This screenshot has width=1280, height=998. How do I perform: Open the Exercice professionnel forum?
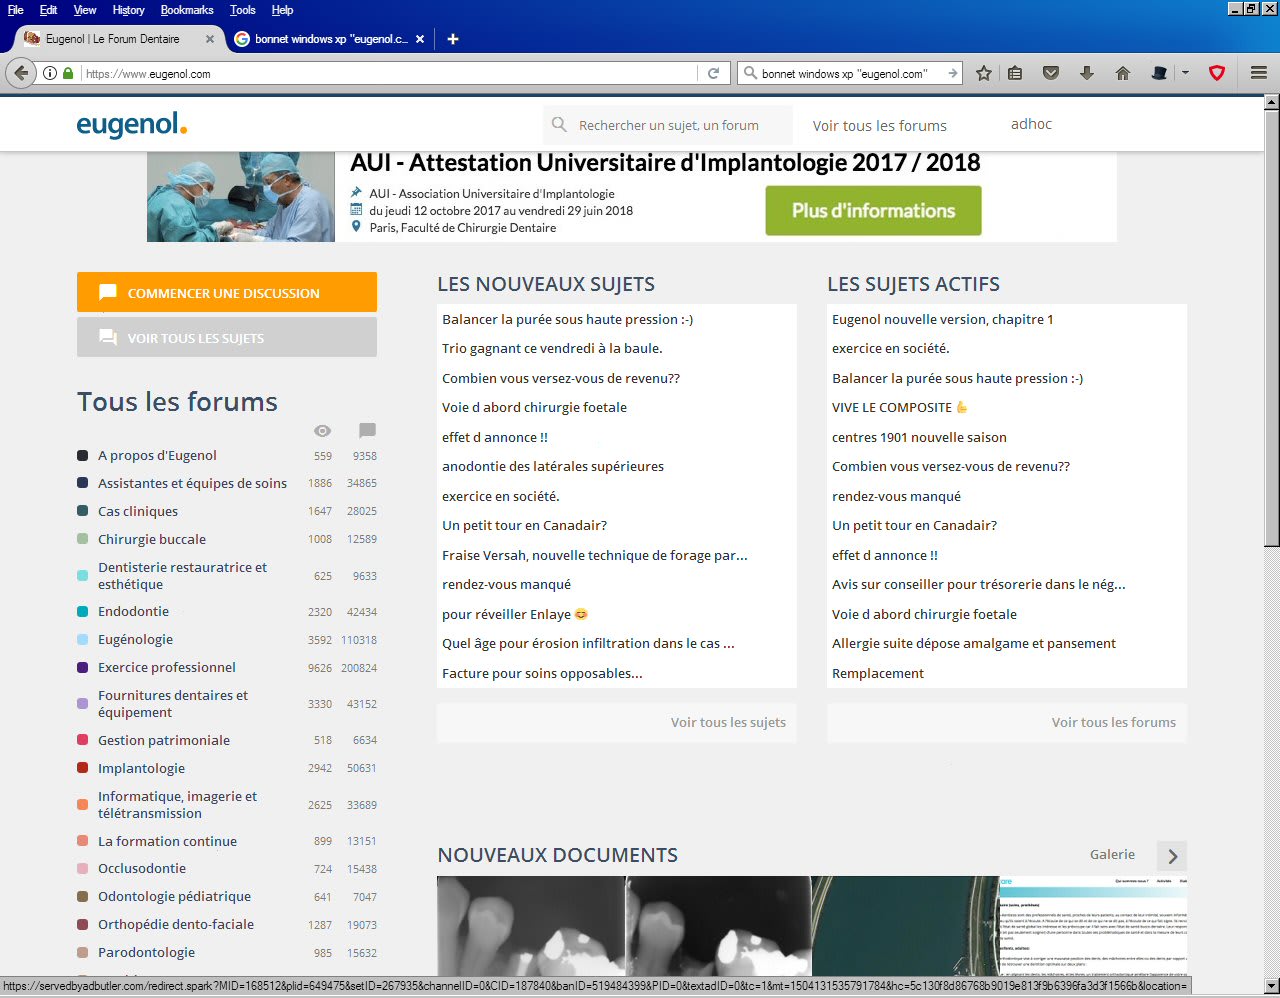[167, 667]
